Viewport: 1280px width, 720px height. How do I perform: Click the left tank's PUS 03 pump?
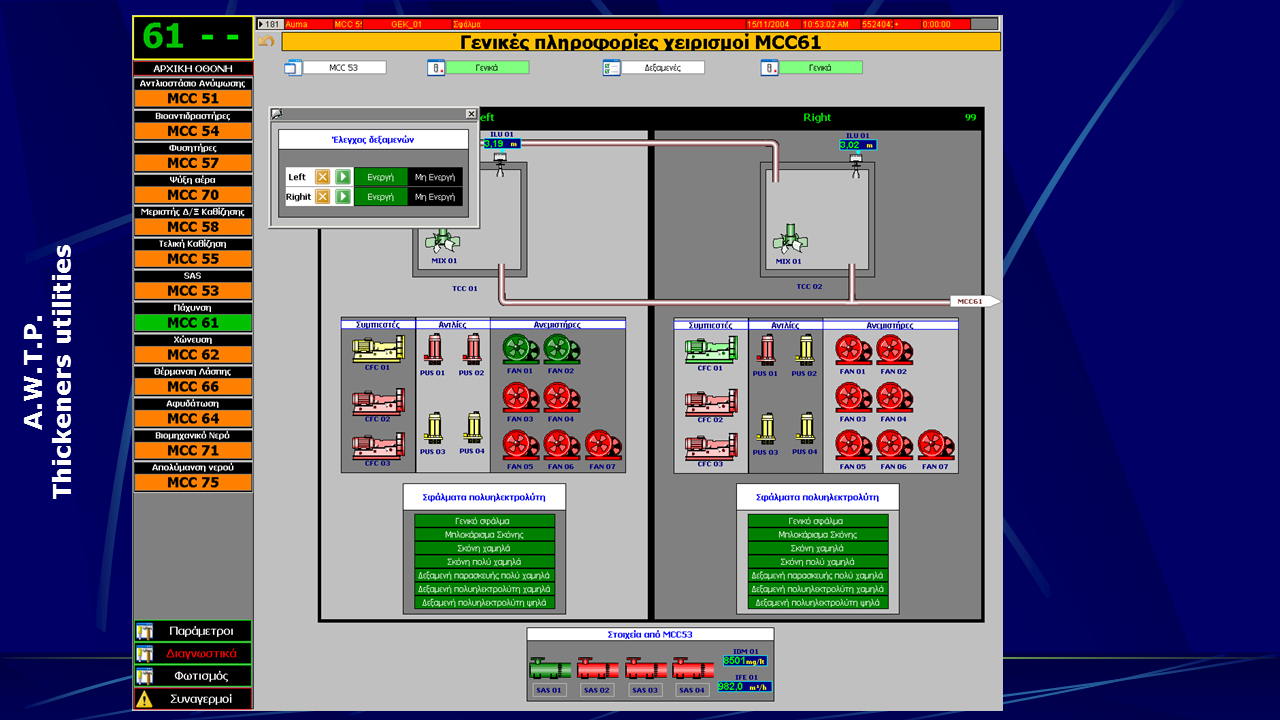[433, 428]
